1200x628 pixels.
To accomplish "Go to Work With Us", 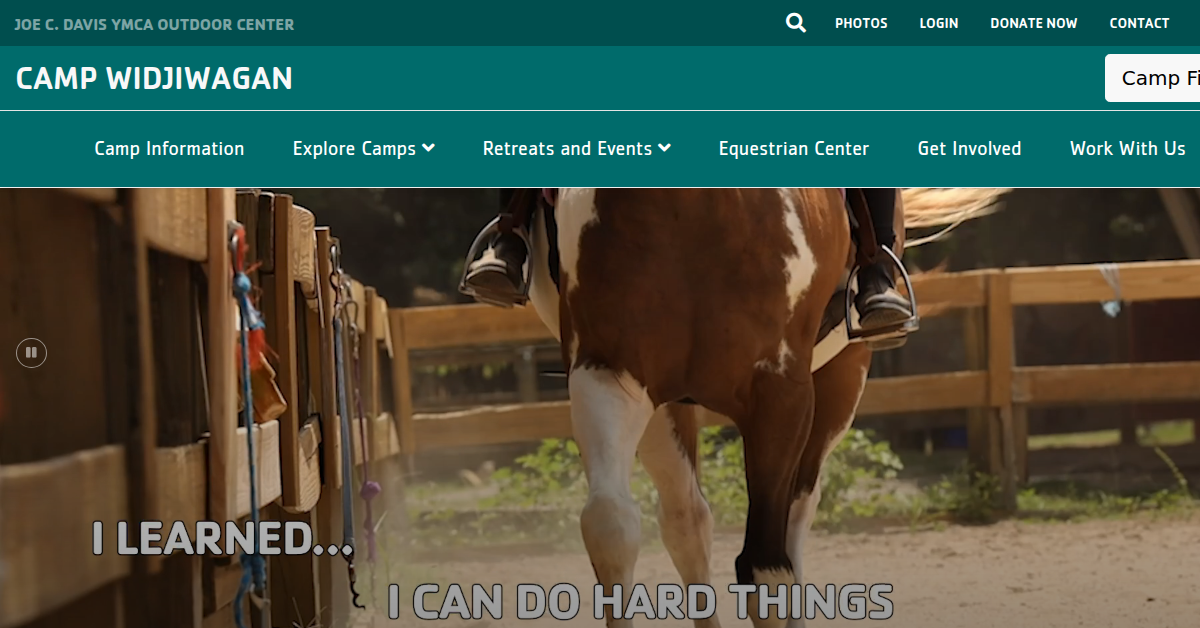I will point(1127,148).
